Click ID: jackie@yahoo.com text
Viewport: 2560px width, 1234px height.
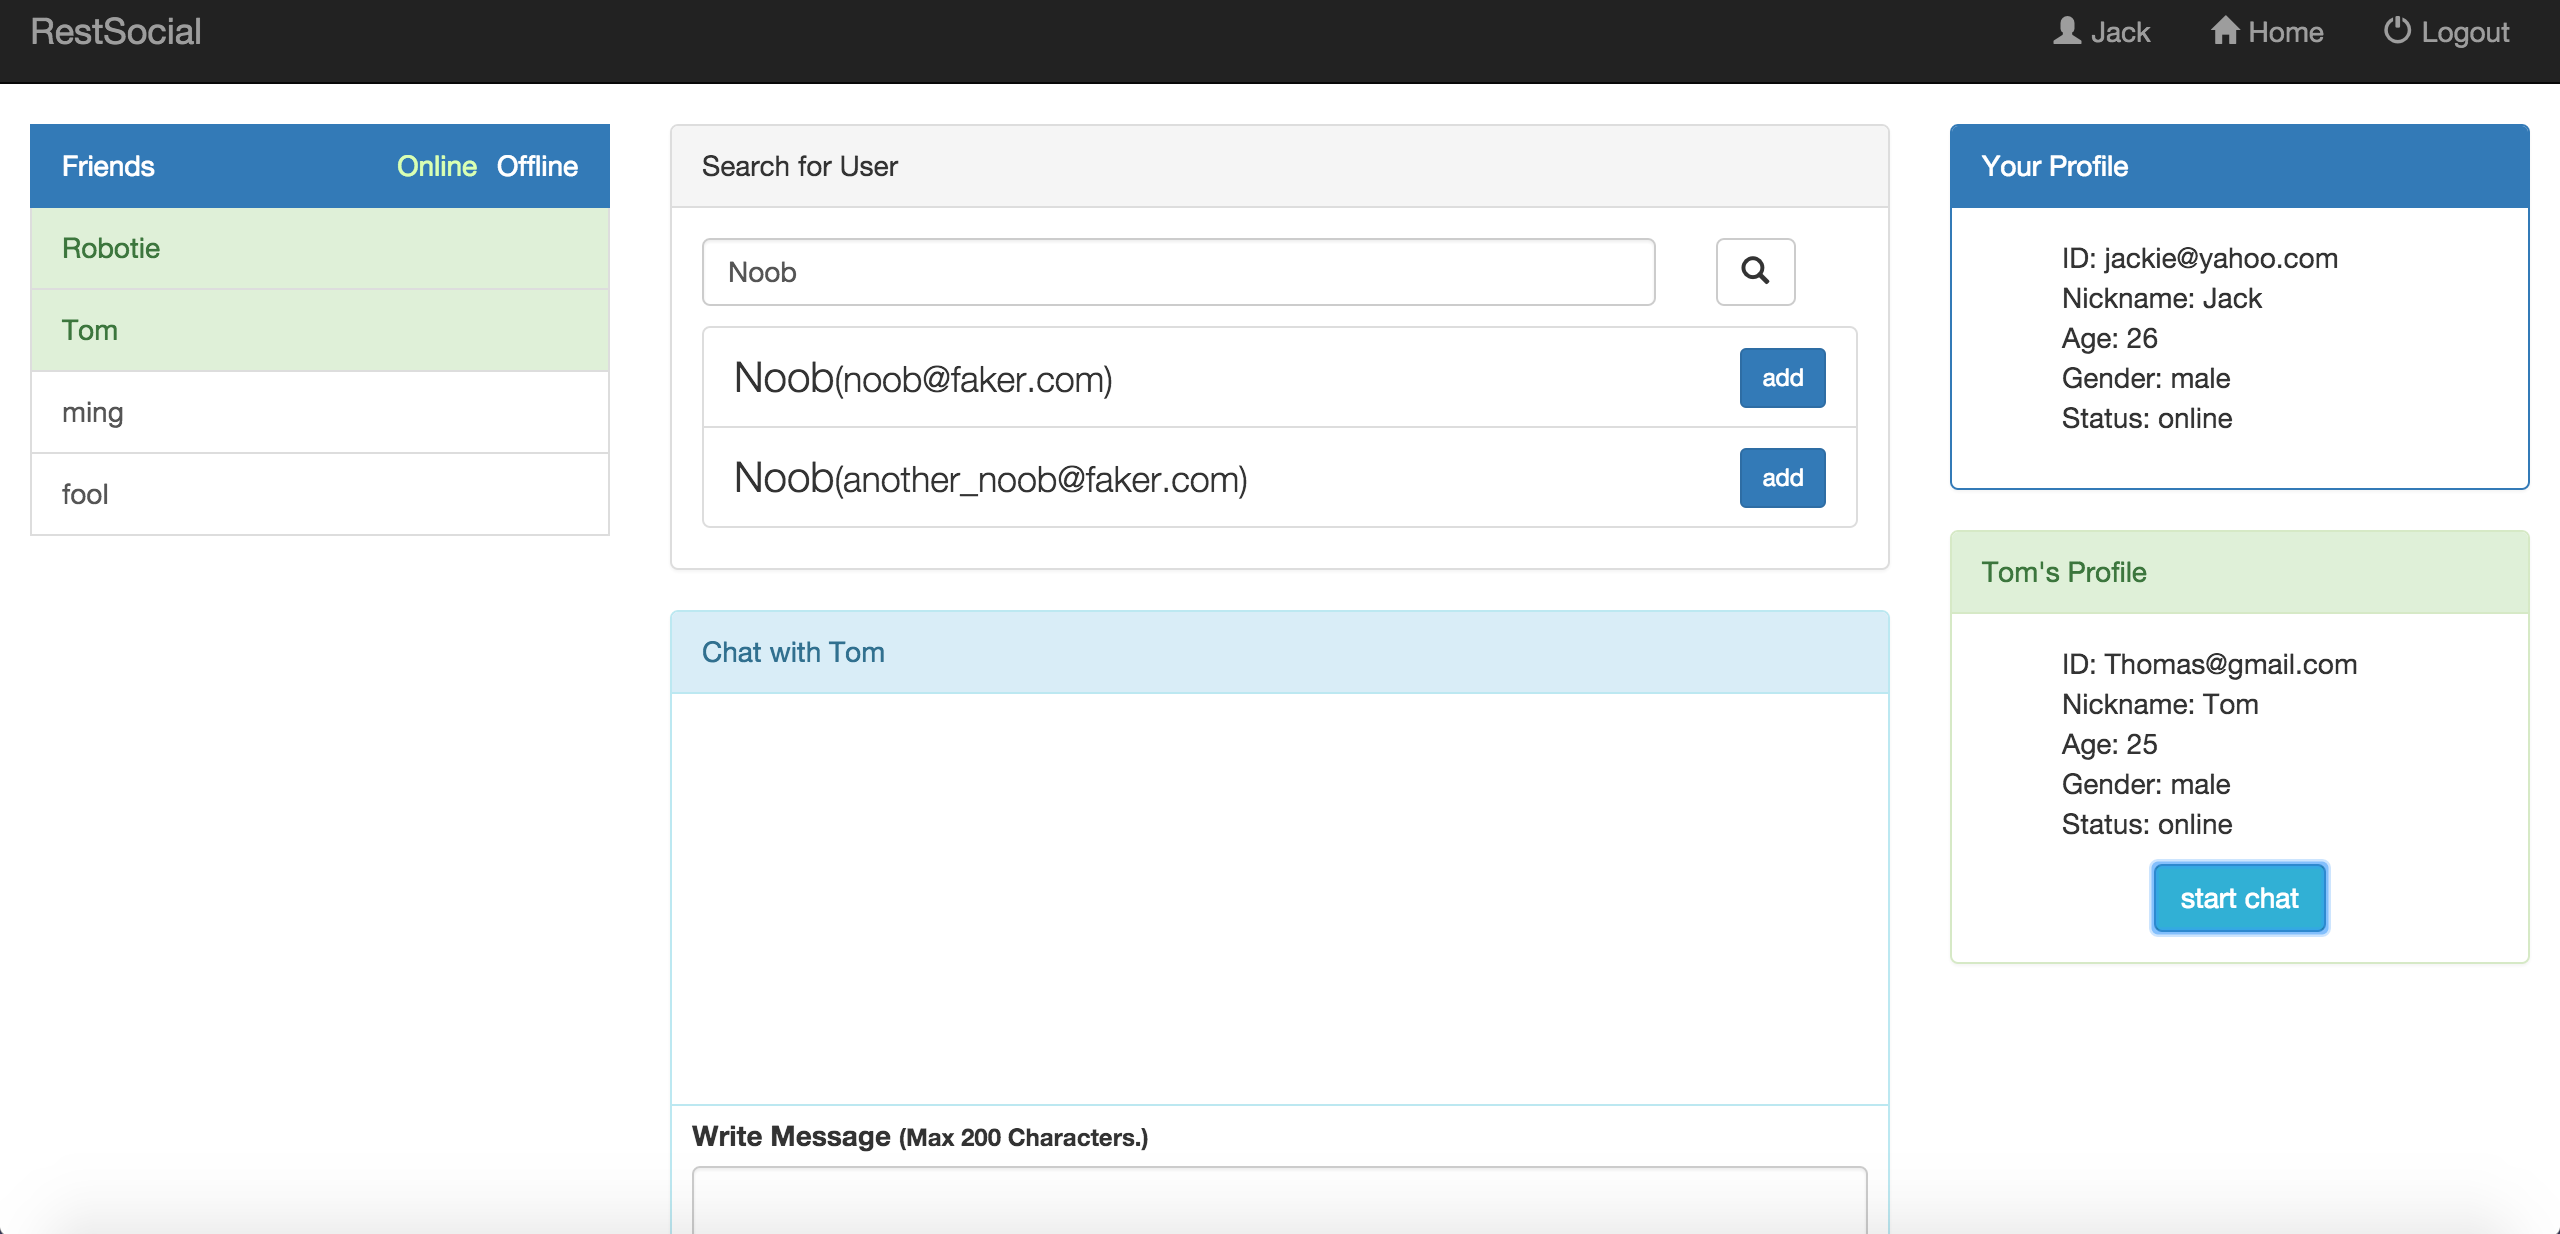[x=2199, y=258]
